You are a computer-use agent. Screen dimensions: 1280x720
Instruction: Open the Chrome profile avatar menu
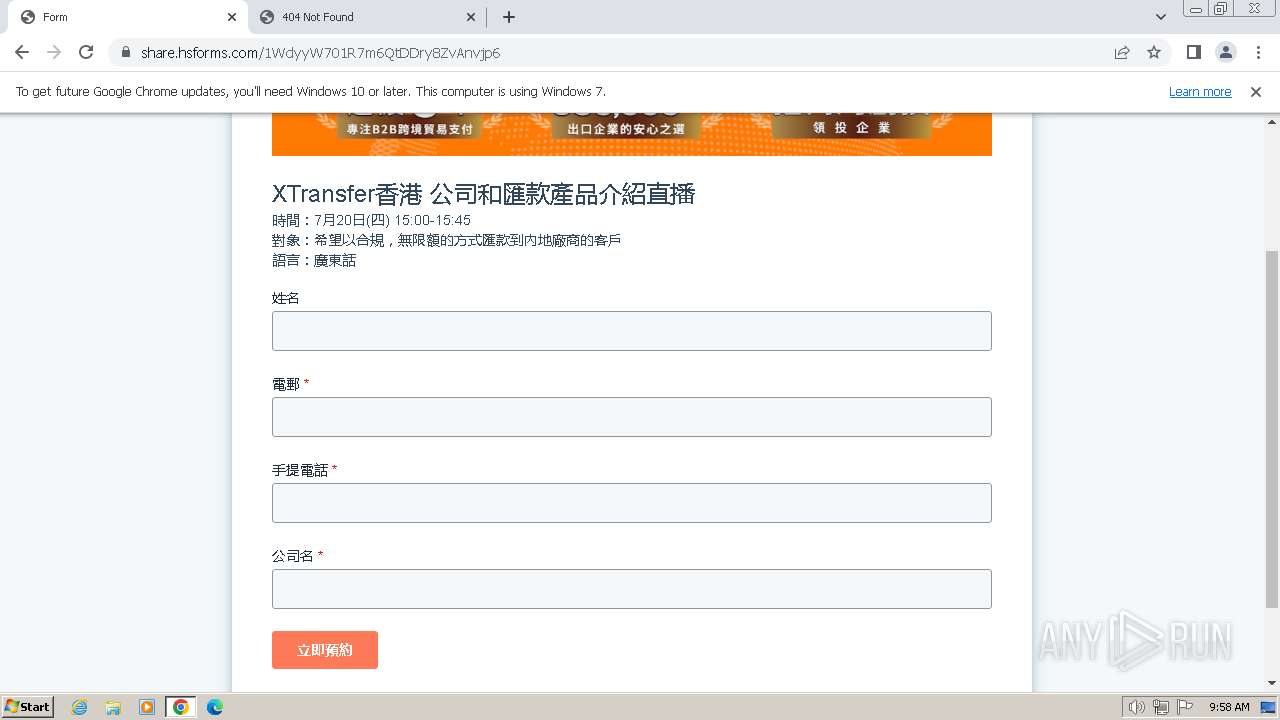click(x=1226, y=52)
